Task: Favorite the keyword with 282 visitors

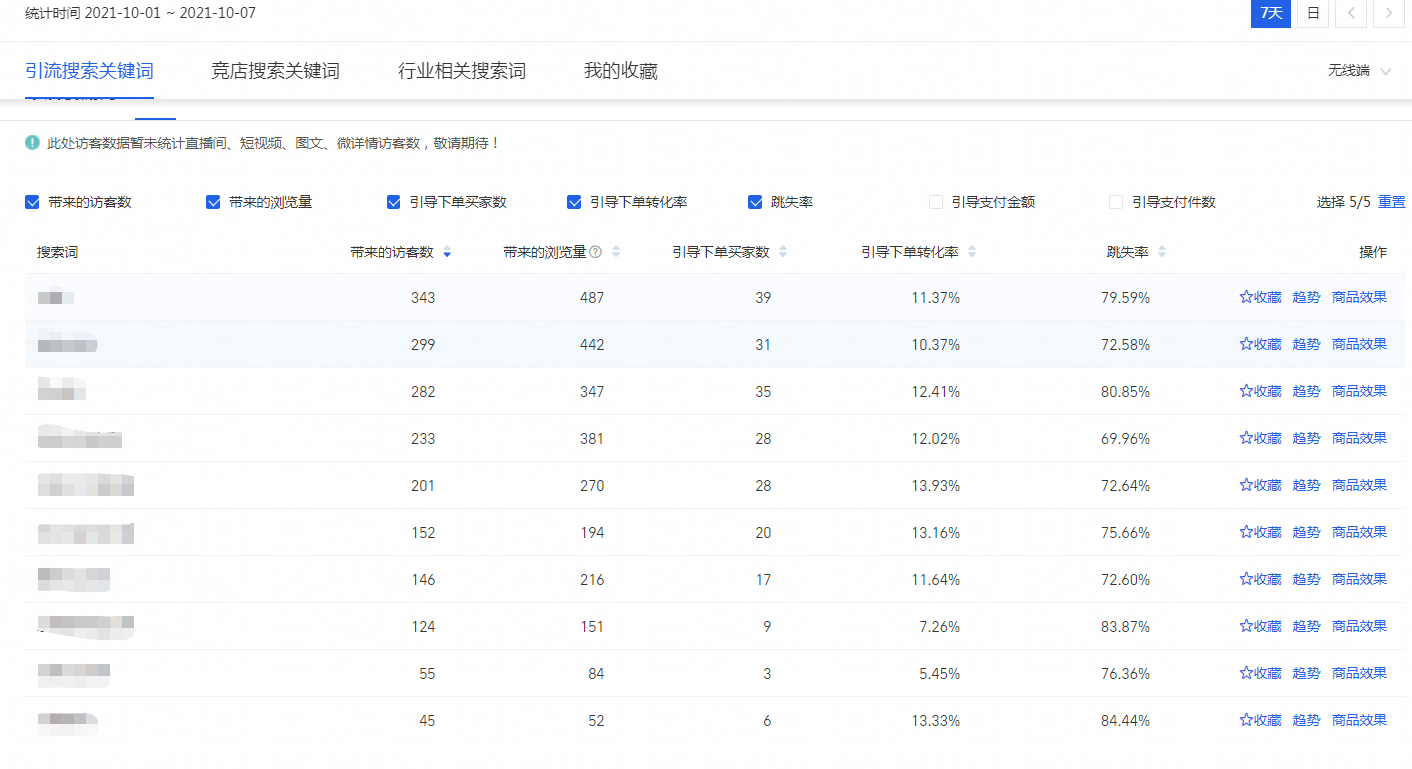Action: coord(1260,391)
